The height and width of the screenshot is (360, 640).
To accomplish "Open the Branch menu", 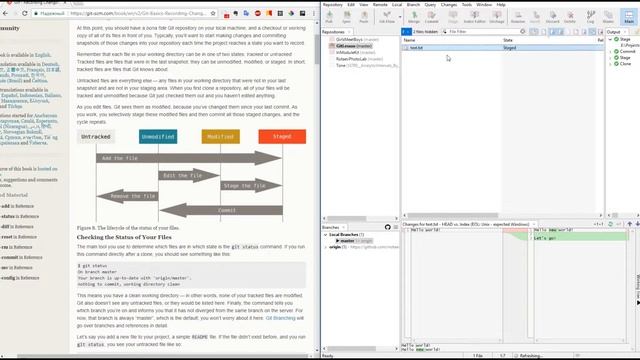I will tap(413, 4).
